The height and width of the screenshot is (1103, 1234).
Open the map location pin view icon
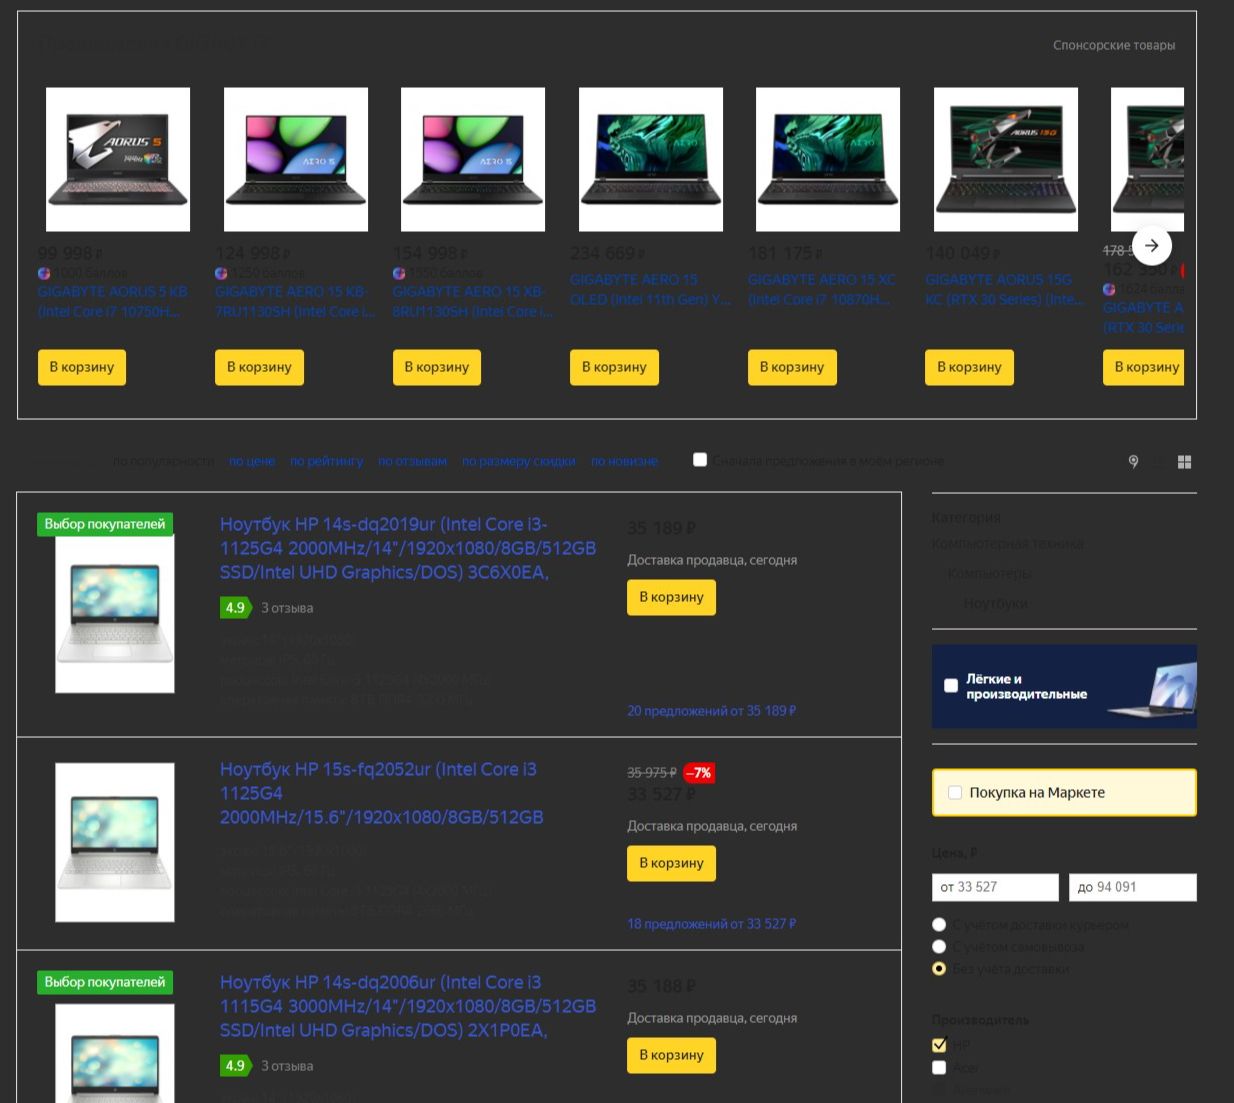[x=1133, y=461]
